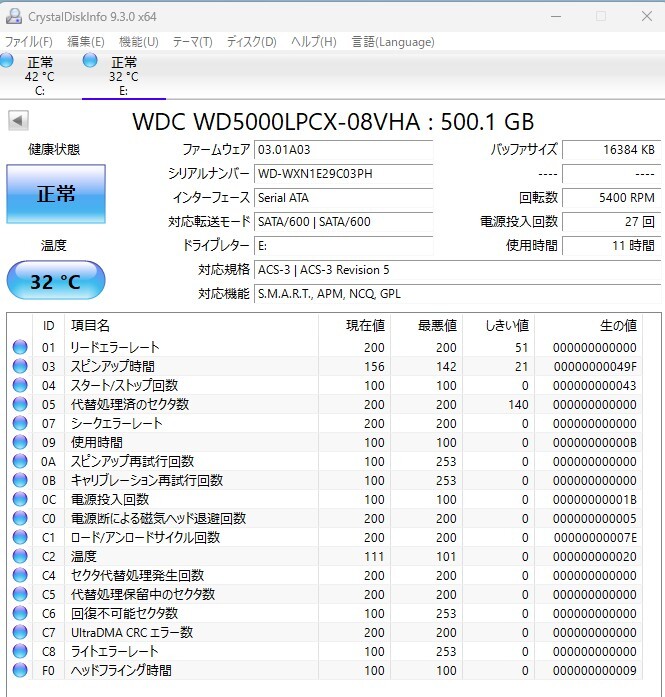Click the 32 °C temperature button

click(56, 280)
